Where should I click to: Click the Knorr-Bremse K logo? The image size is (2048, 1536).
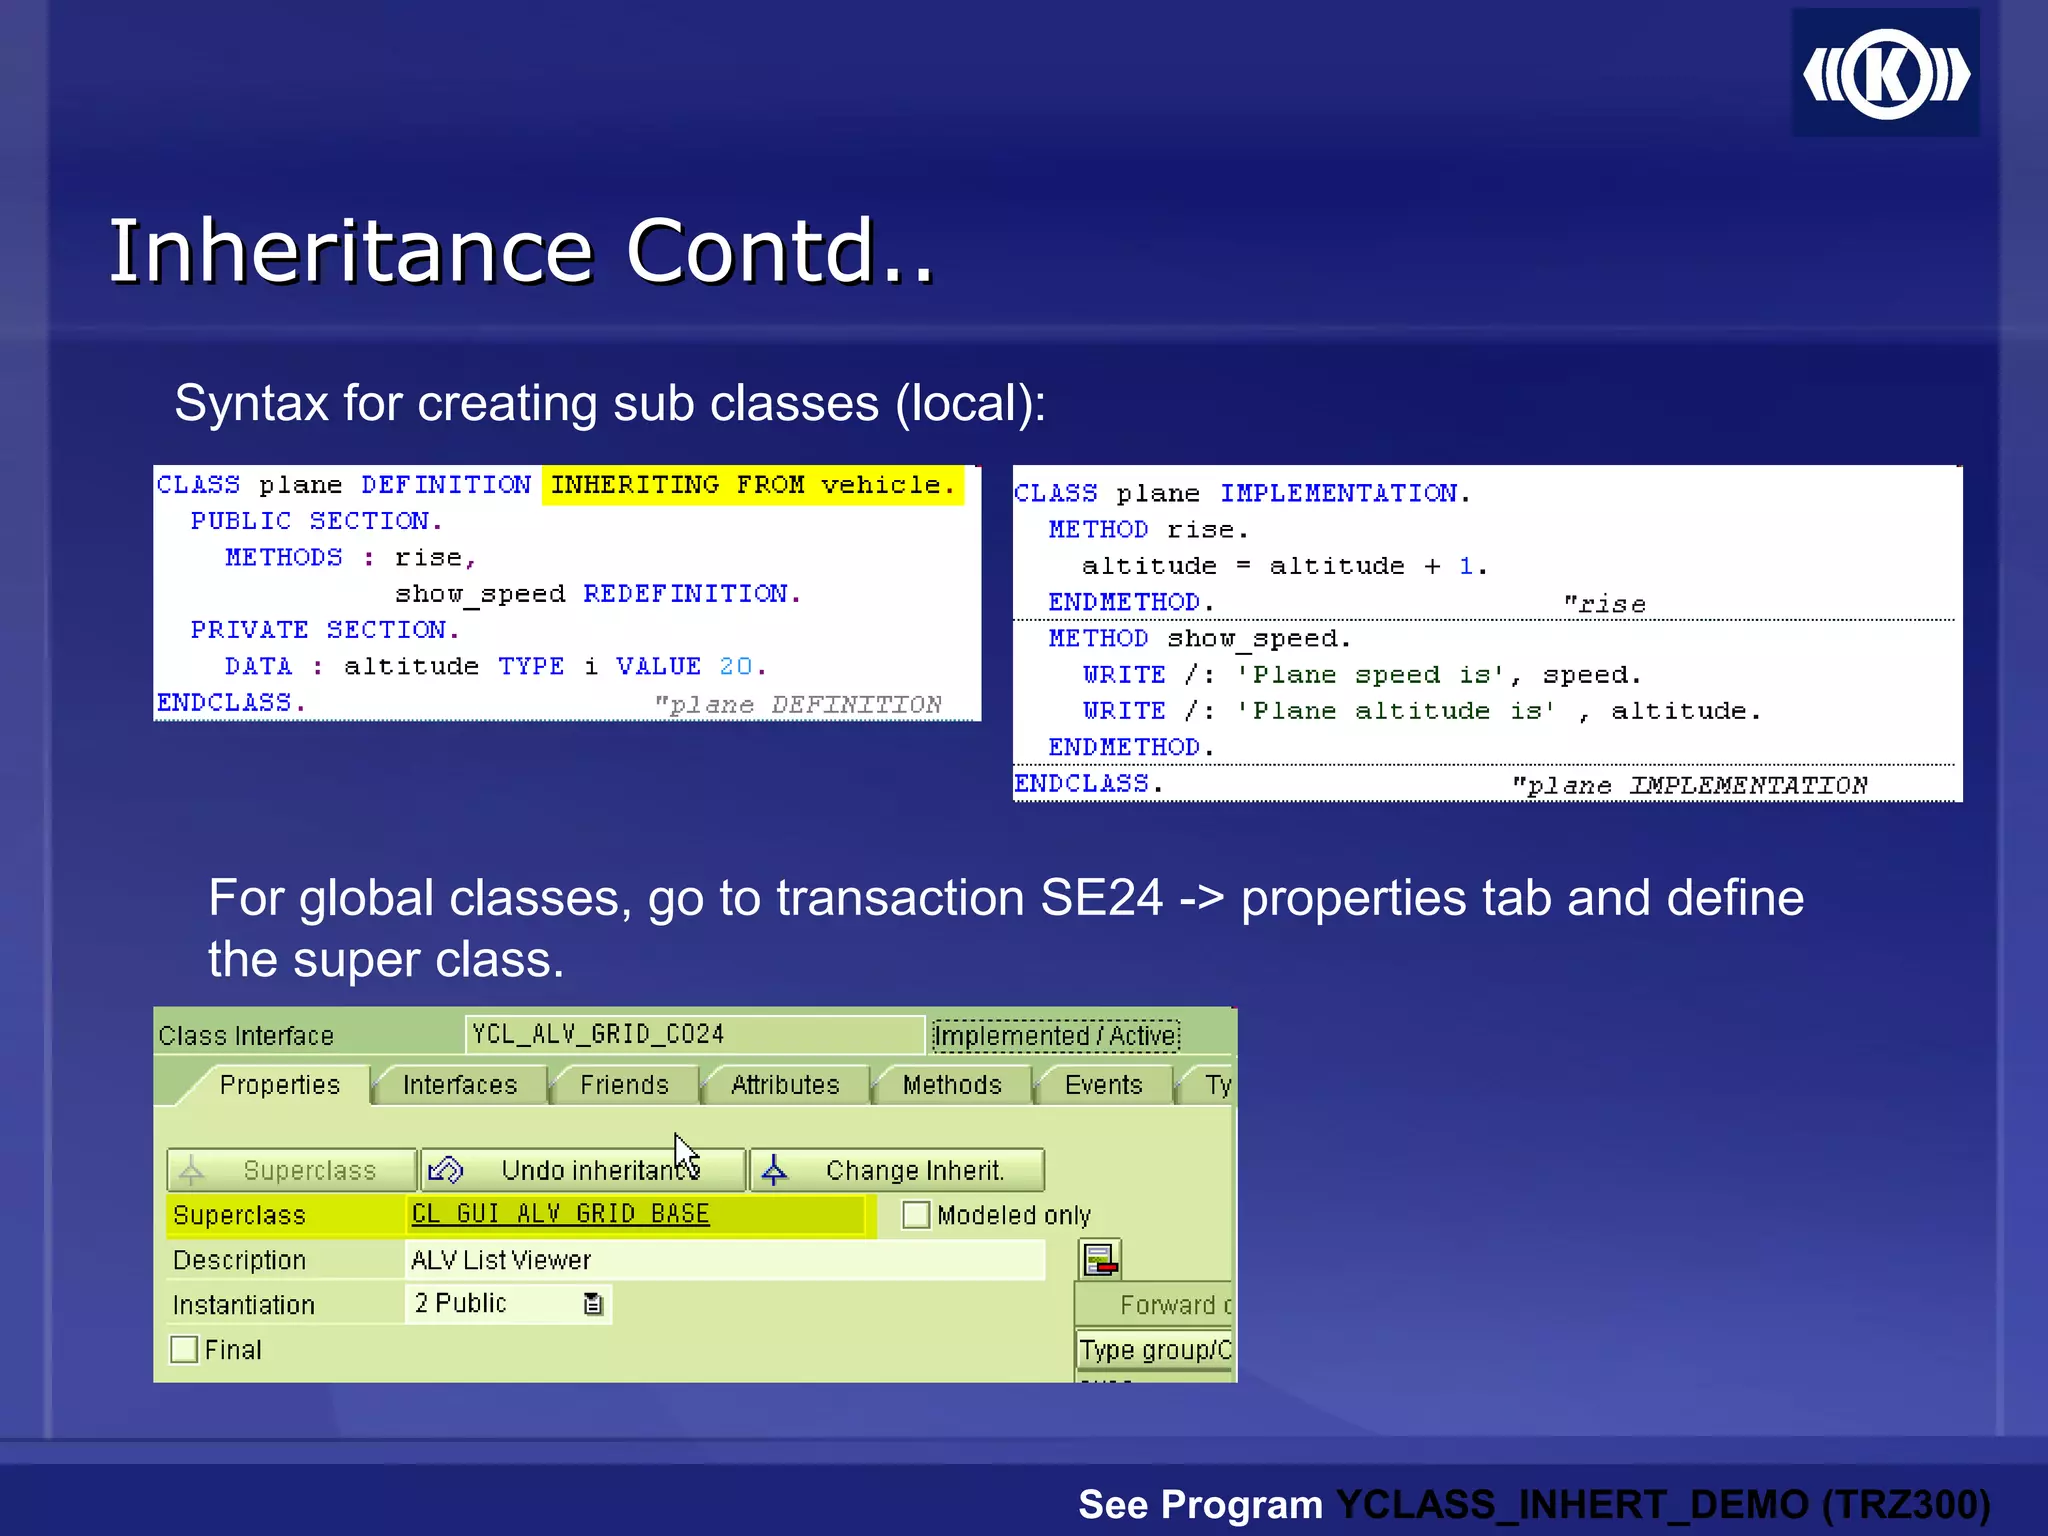pyautogui.click(x=1885, y=74)
